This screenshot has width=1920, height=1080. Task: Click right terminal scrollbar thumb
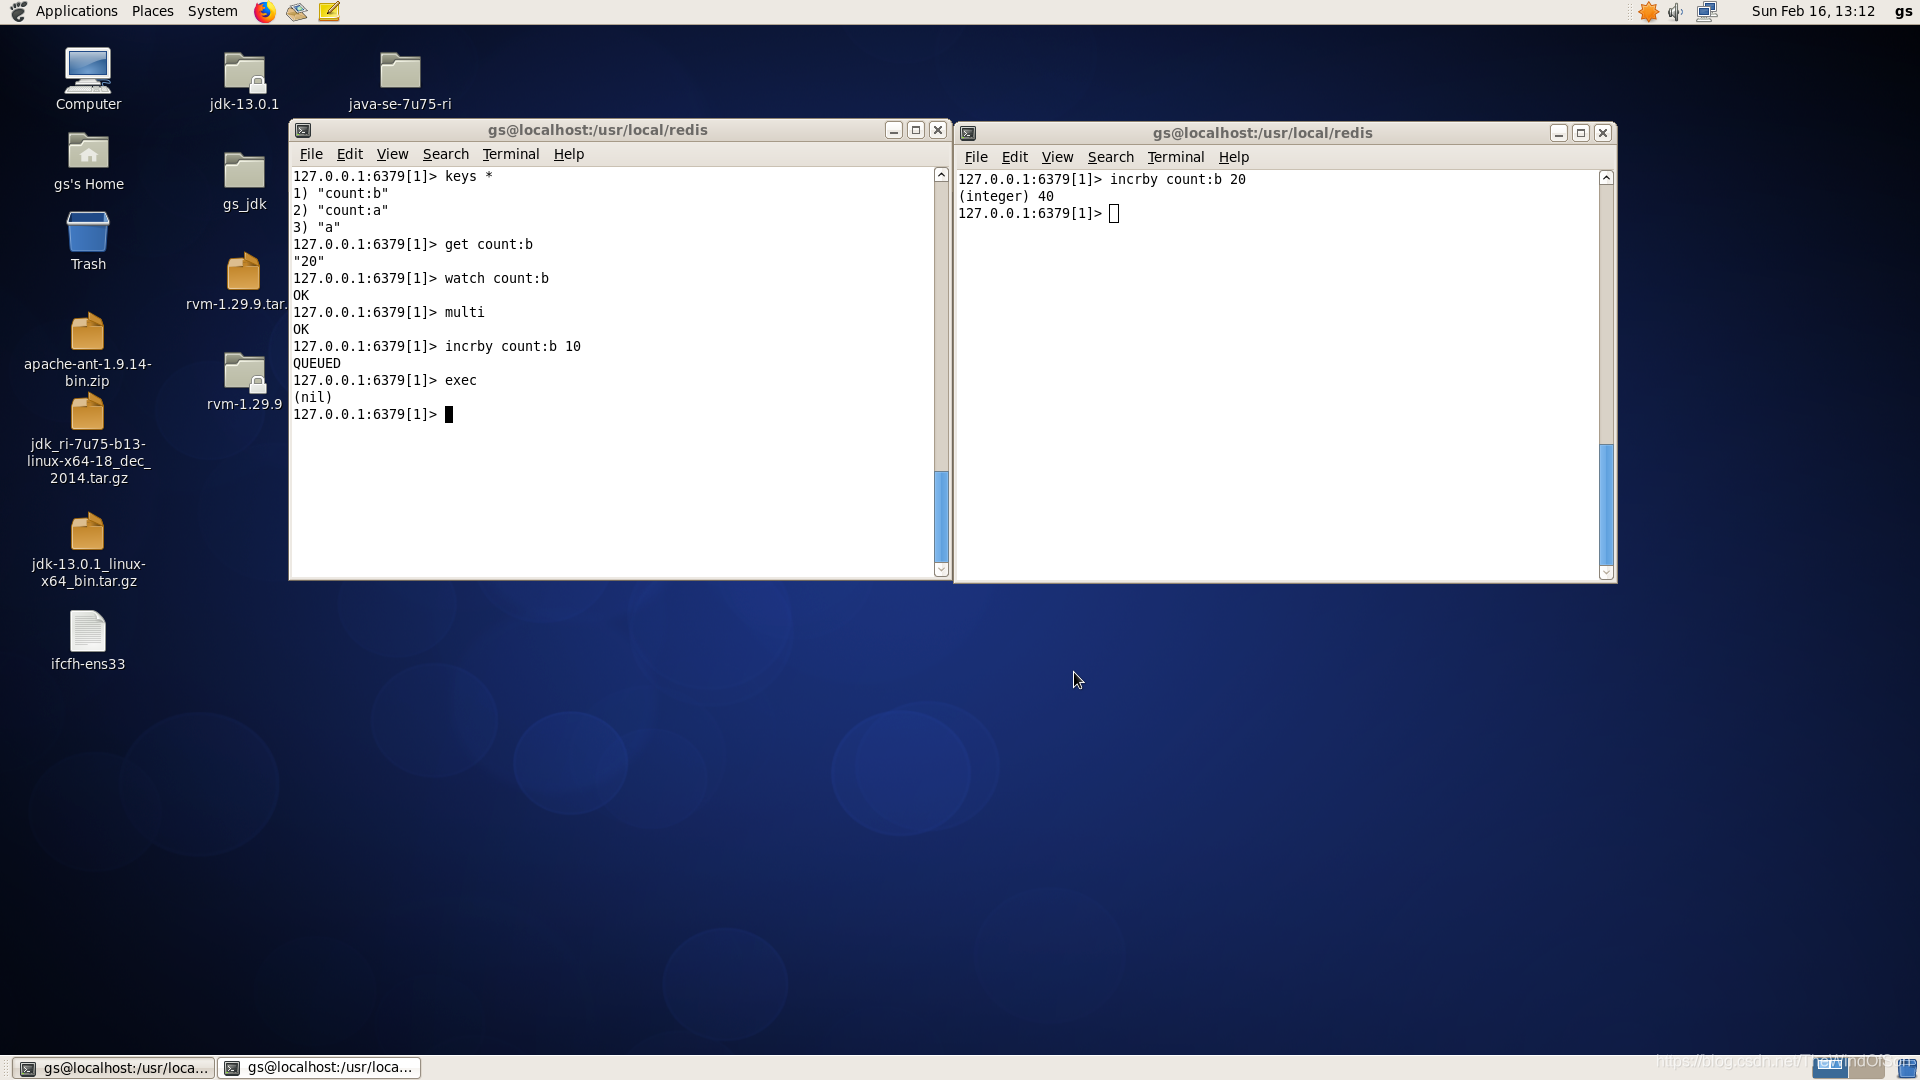pos(1606,504)
